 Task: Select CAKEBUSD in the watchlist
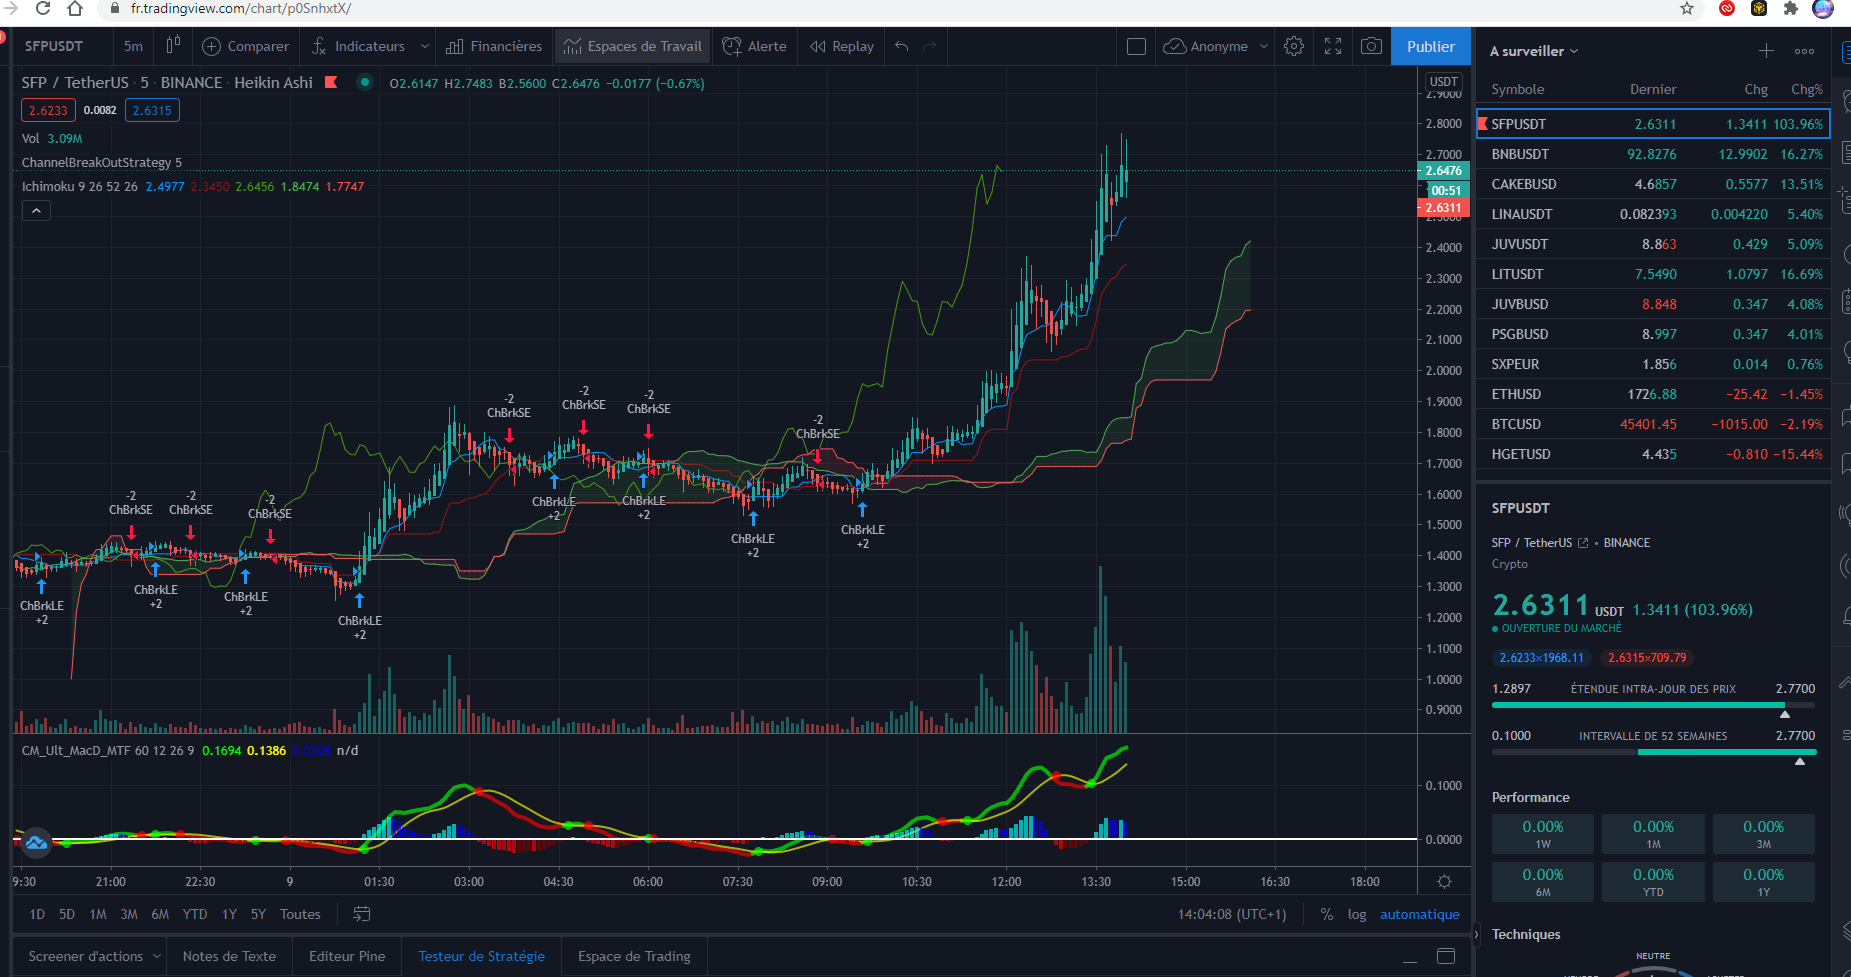[x=1653, y=184]
